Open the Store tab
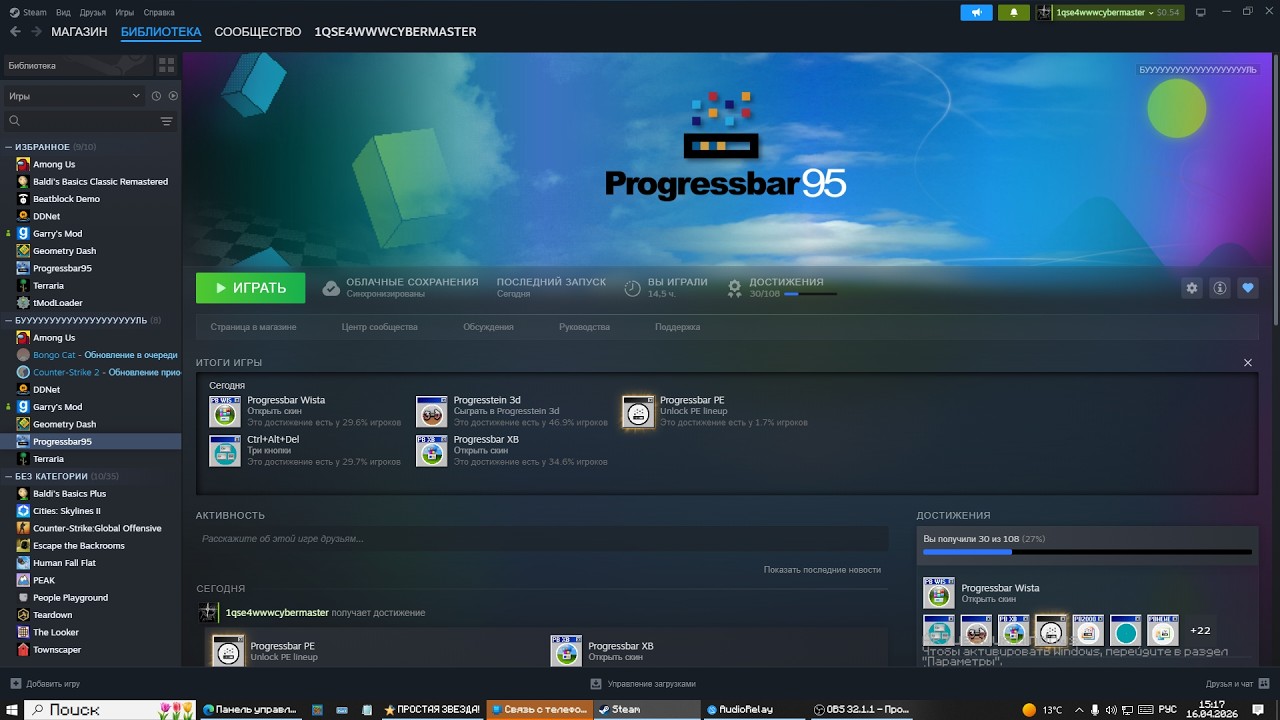 pos(79,32)
